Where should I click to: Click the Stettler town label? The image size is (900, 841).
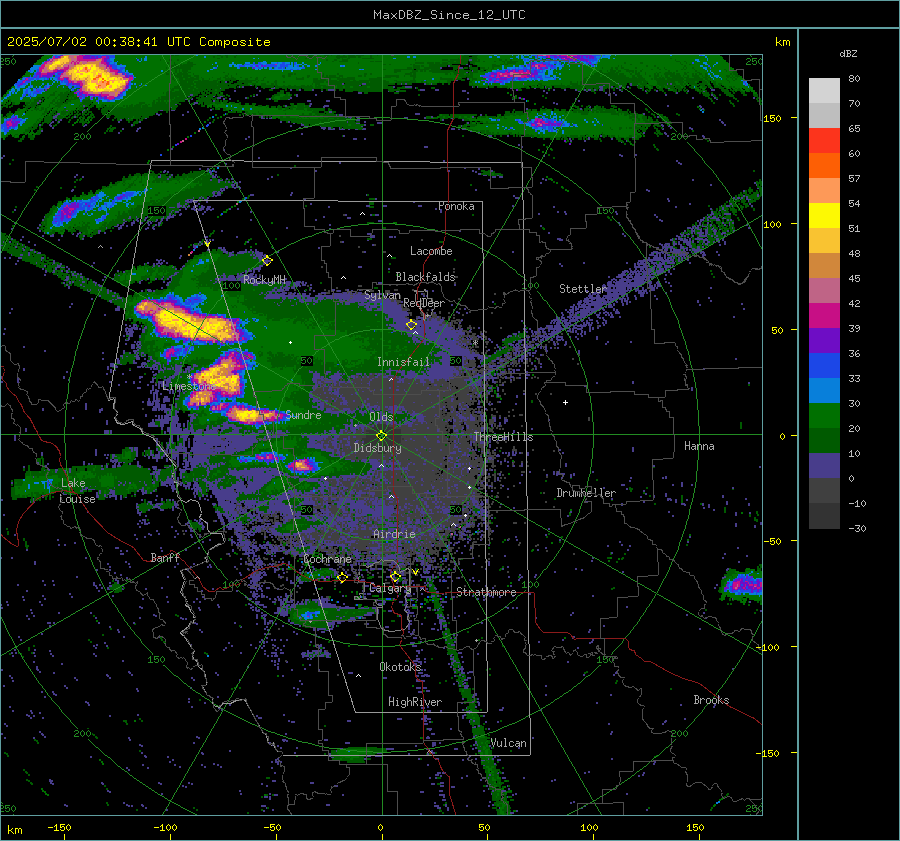(583, 289)
